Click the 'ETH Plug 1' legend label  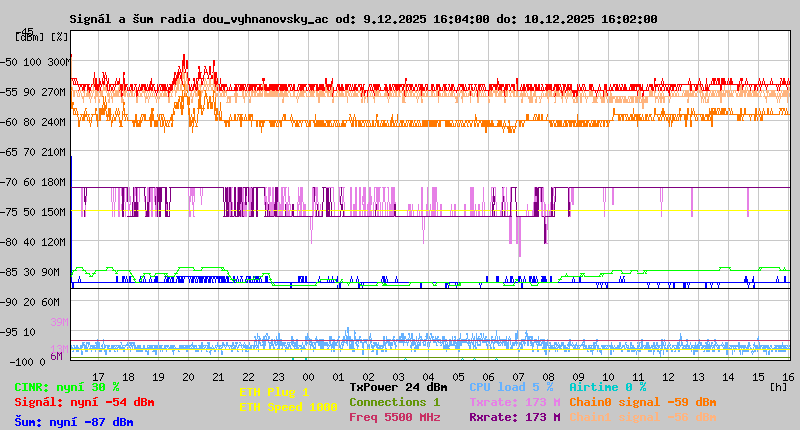coord(274,392)
